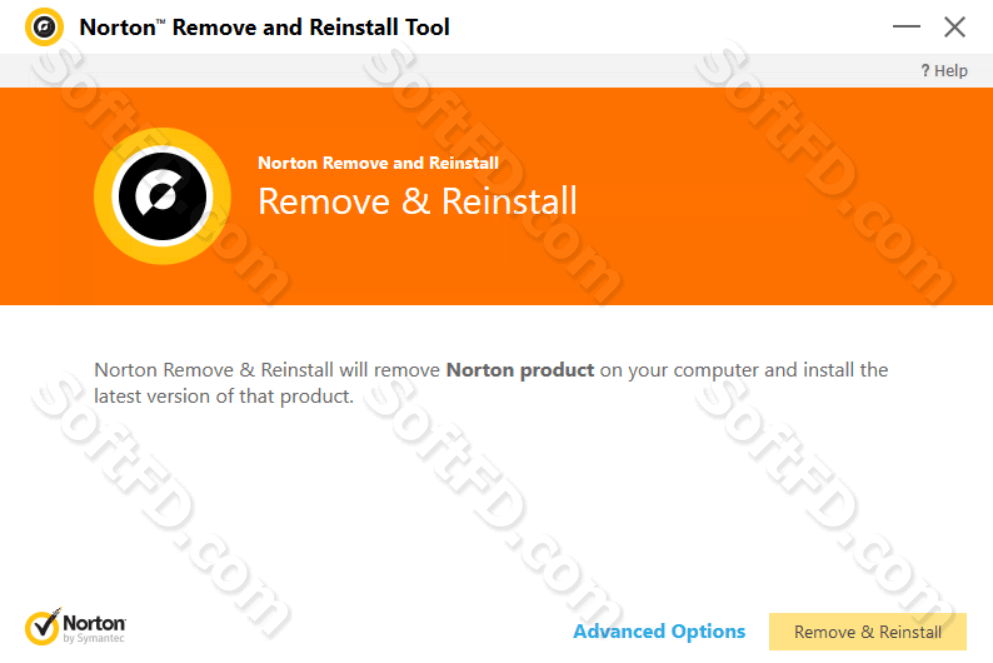The image size is (993, 663).
Task: Click the black circle inside the yellow Norton ring
Action: [162, 196]
